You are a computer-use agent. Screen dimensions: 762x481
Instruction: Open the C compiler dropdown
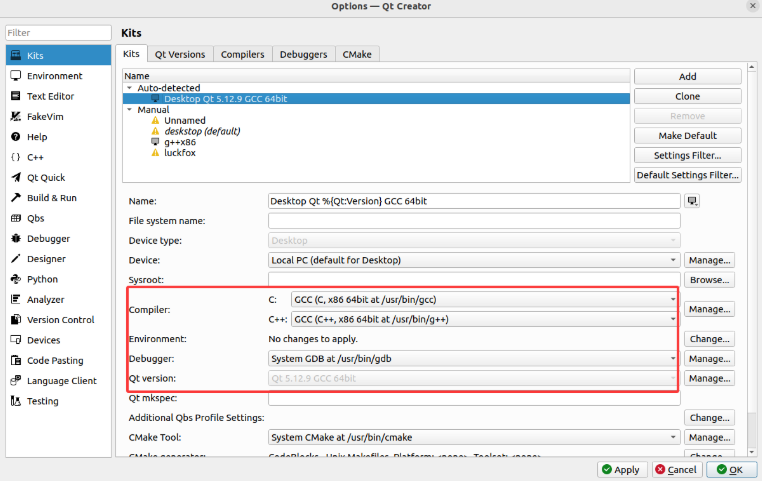click(484, 299)
